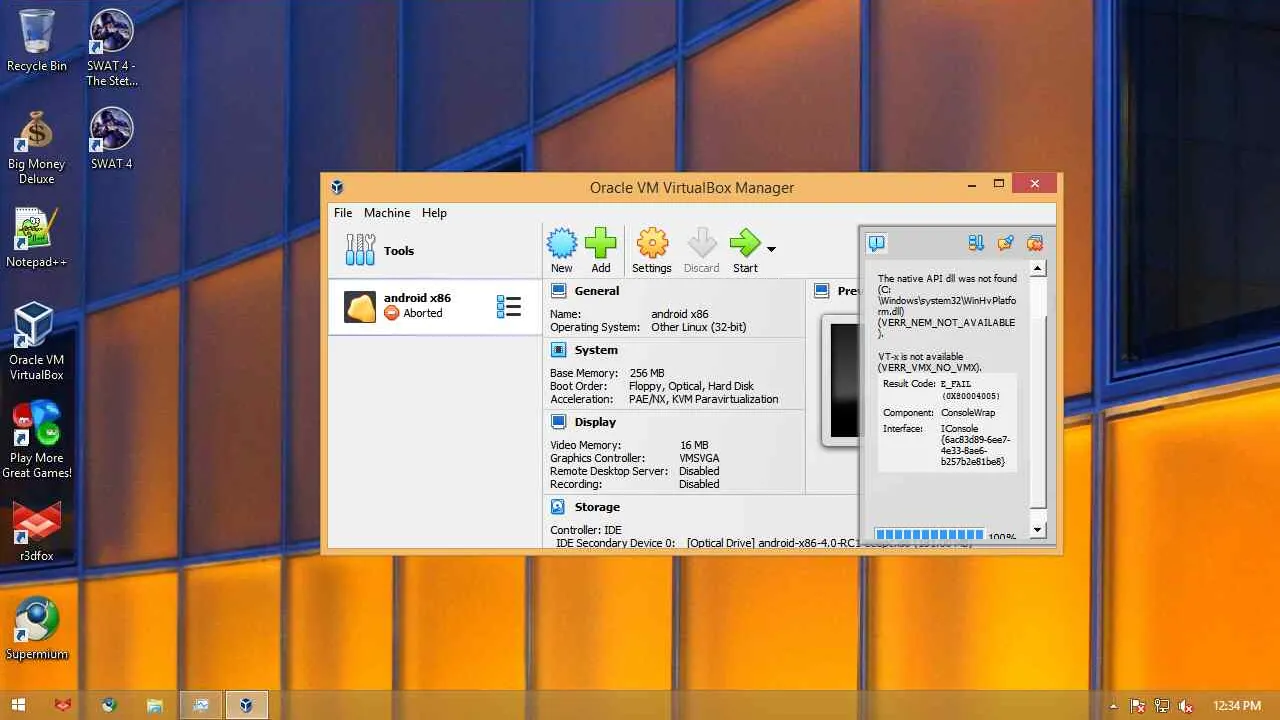Select the SWAT 4 - The Stet... desktop shortcut
The height and width of the screenshot is (720, 1280).
(x=112, y=48)
